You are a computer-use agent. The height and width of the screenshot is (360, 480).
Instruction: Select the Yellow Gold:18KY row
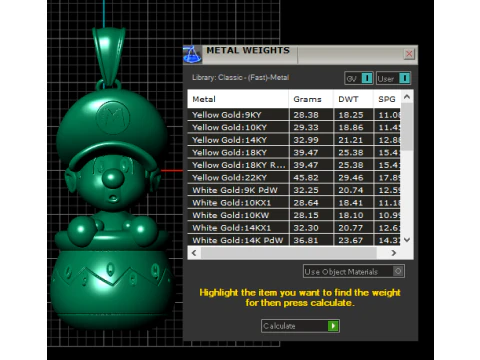click(x=294, y=152)
